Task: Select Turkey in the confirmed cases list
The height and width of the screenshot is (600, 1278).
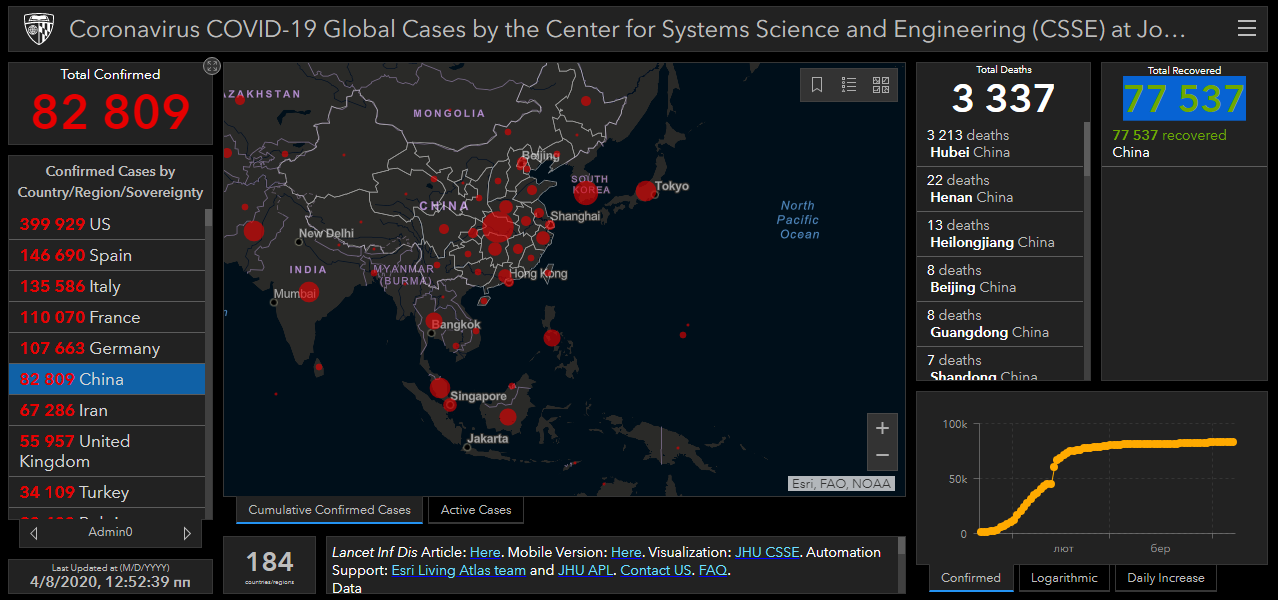Action: coord(107,492)
